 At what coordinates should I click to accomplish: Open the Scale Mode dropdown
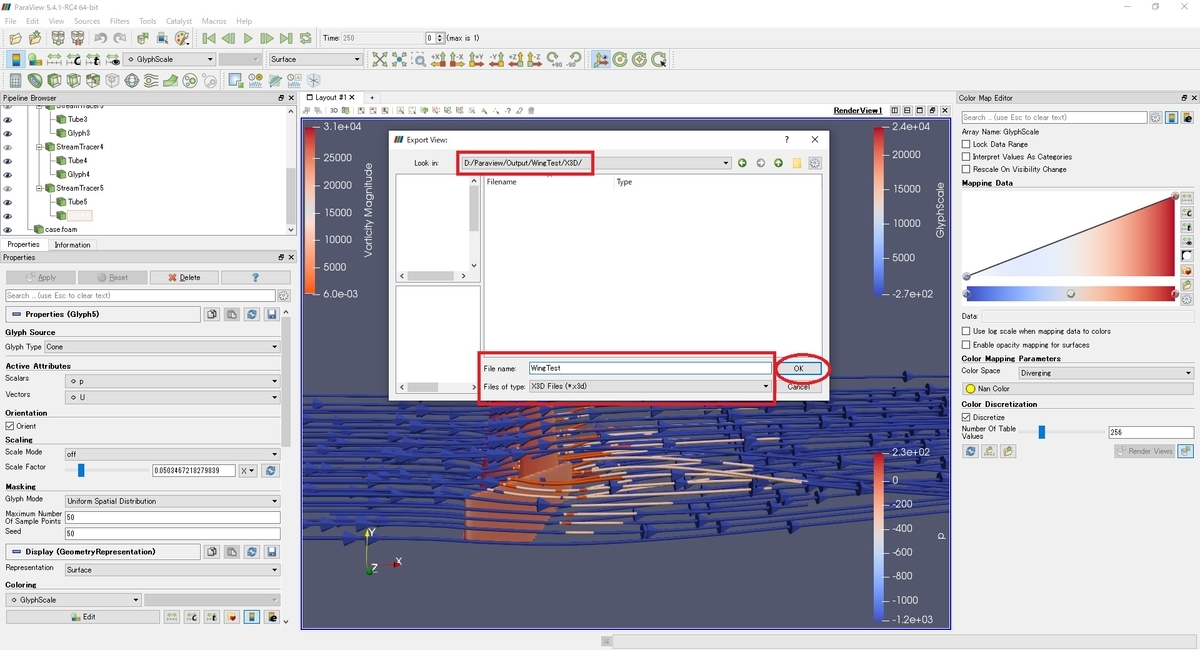(x=172, y=453)
